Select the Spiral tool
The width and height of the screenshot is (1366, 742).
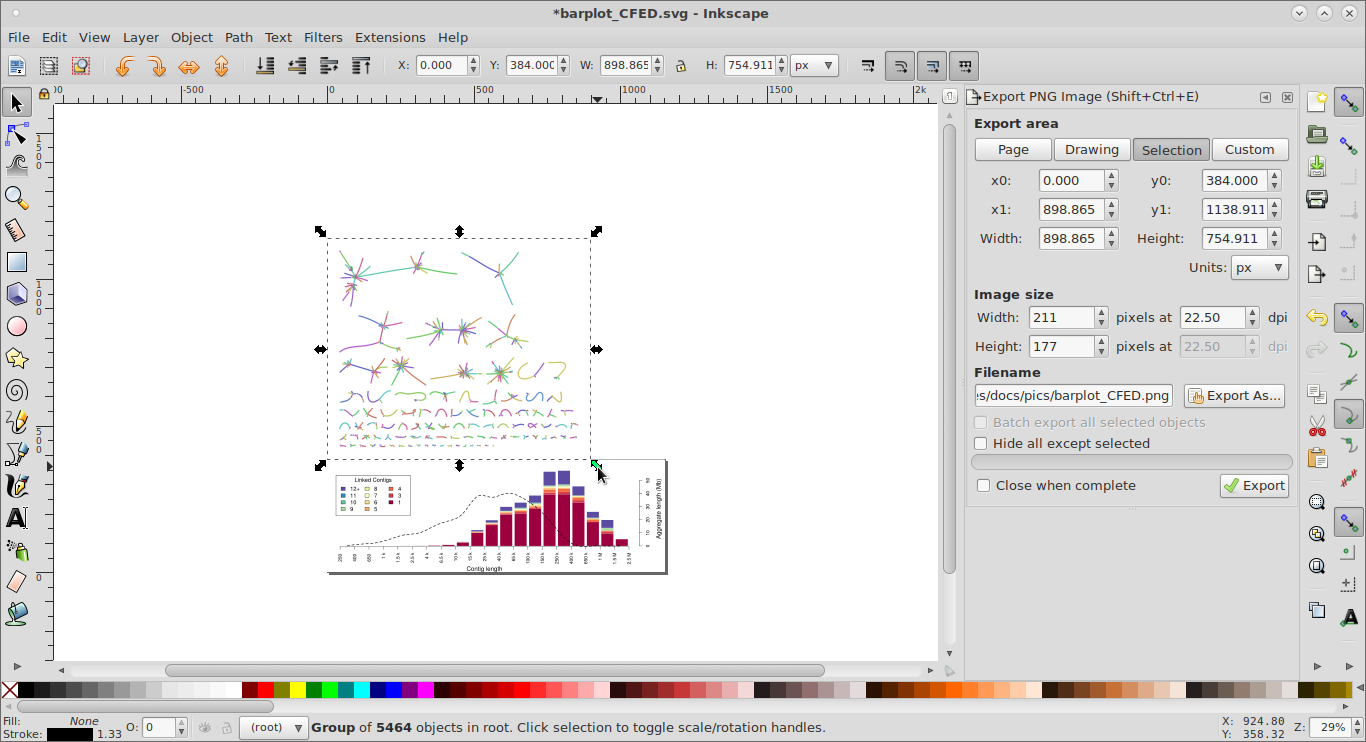17,390
